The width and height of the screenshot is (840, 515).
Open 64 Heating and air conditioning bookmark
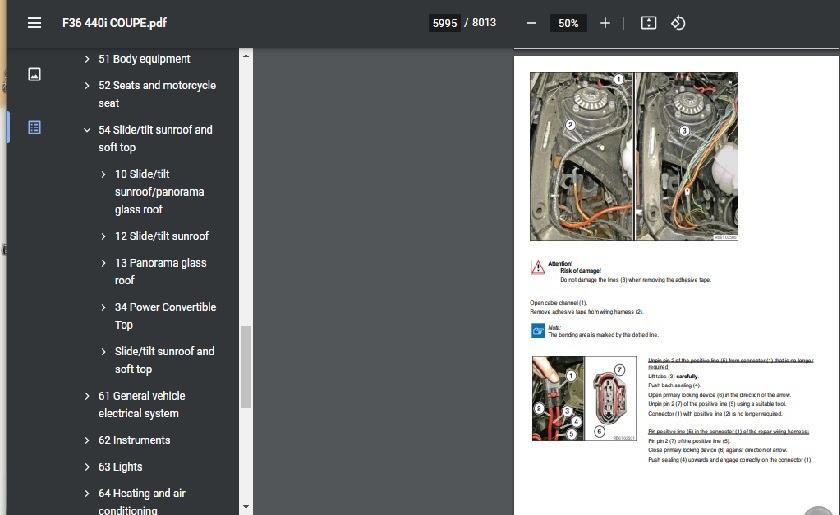142,501
